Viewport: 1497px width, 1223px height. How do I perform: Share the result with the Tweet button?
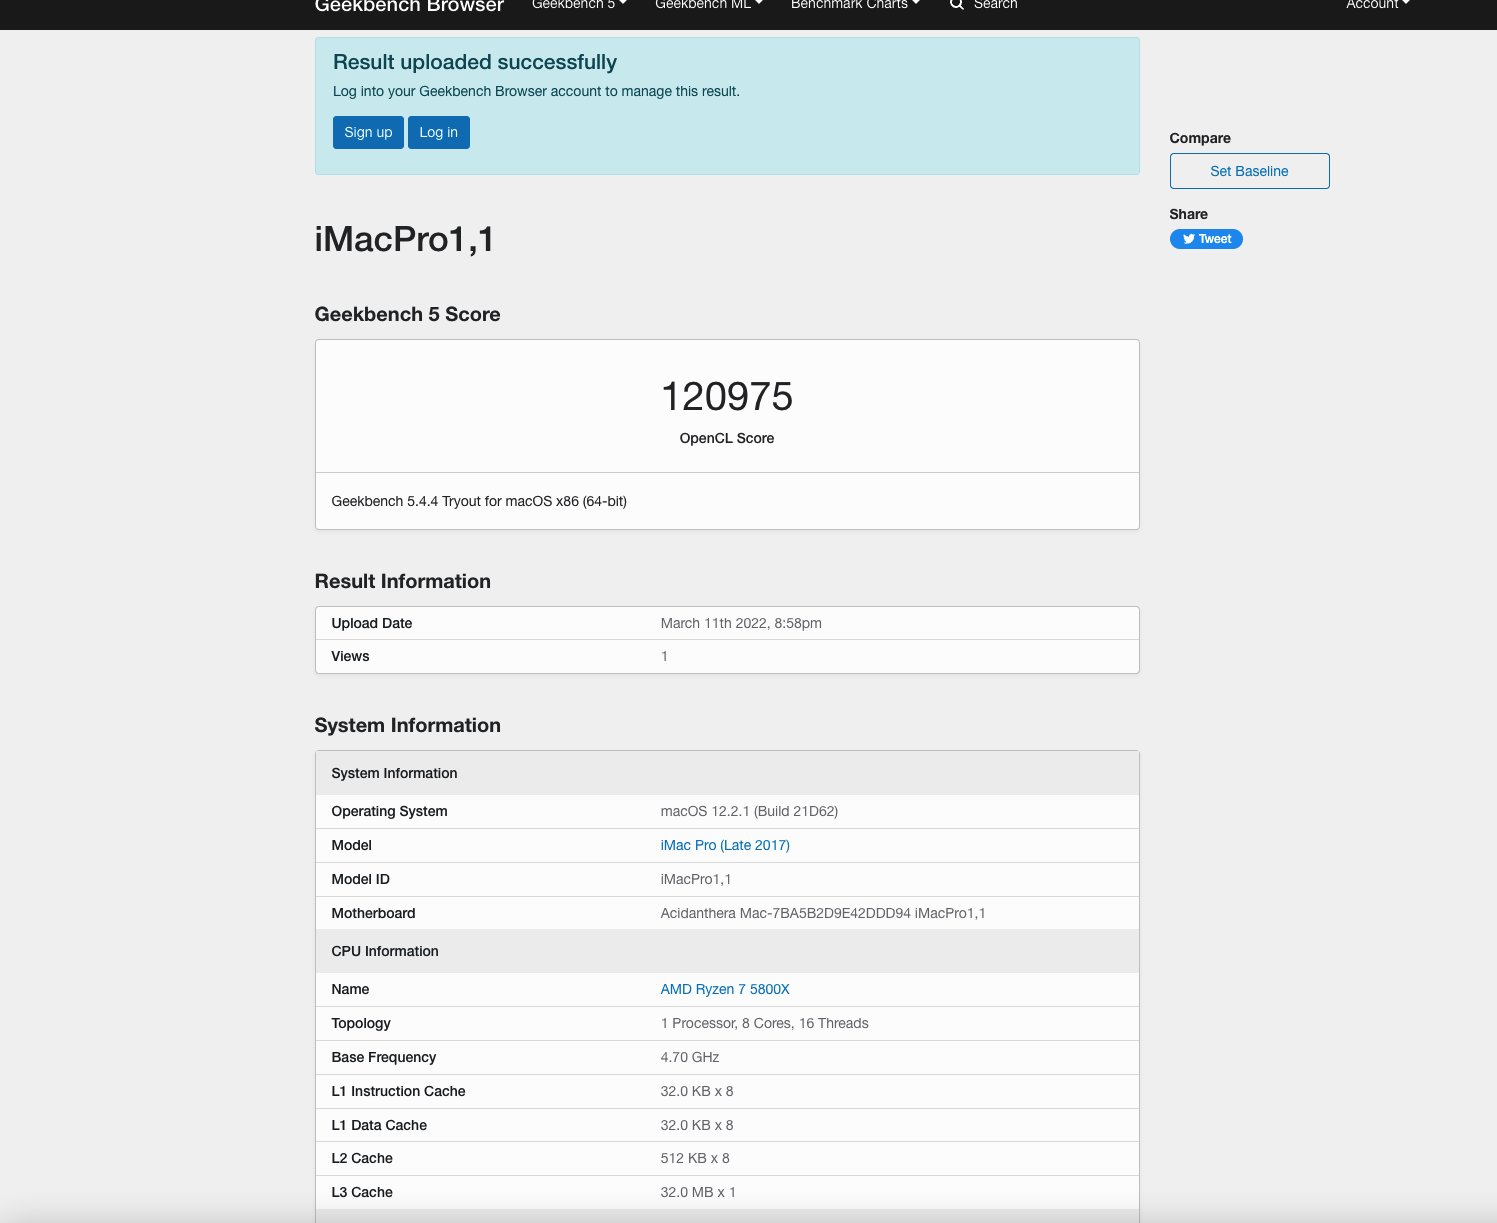click(1206, 239)
